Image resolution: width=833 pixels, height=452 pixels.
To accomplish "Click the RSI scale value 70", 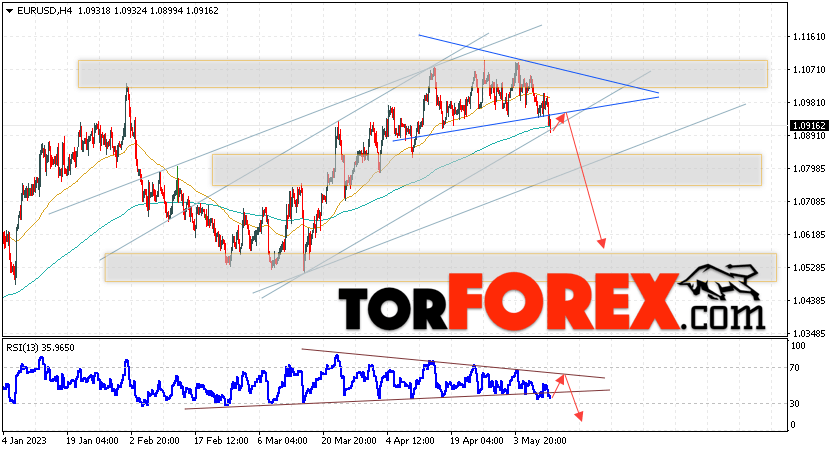I will point(795,368).
